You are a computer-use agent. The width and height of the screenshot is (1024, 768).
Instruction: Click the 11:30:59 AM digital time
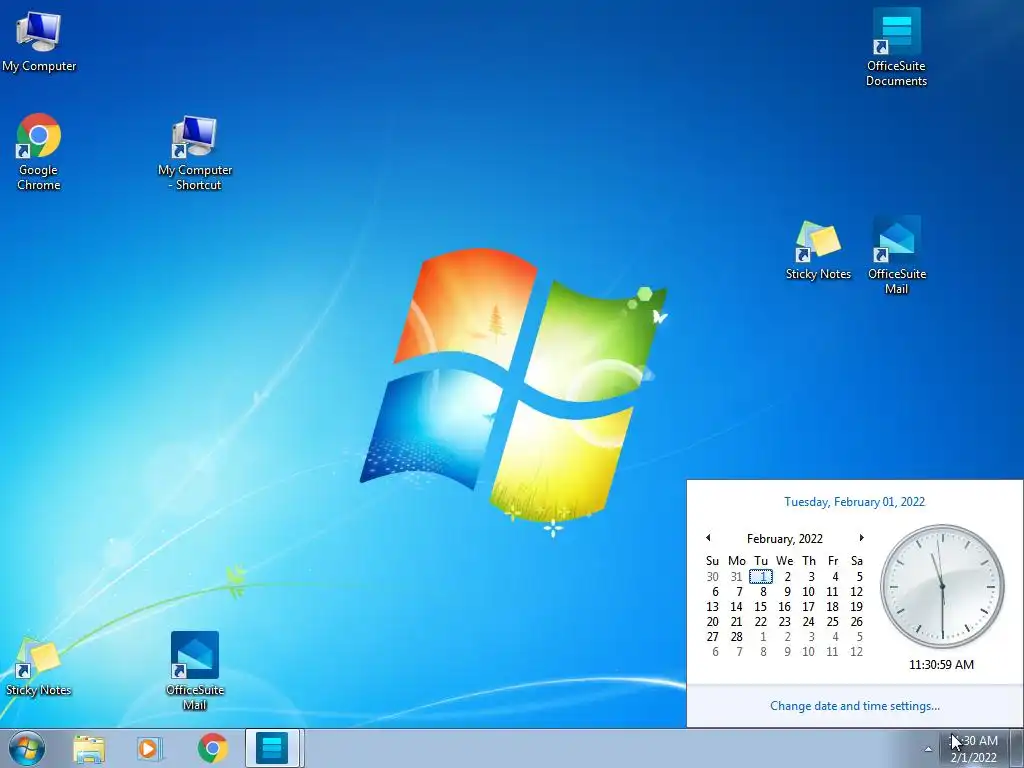941,665
